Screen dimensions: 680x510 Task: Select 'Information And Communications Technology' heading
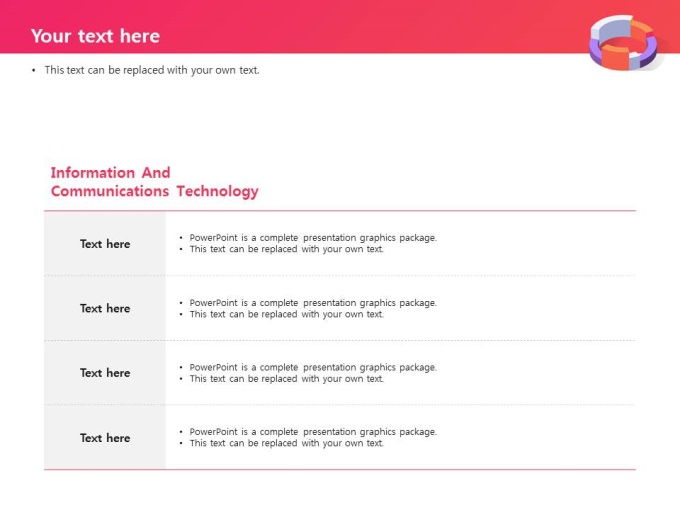tap(154, 182)
